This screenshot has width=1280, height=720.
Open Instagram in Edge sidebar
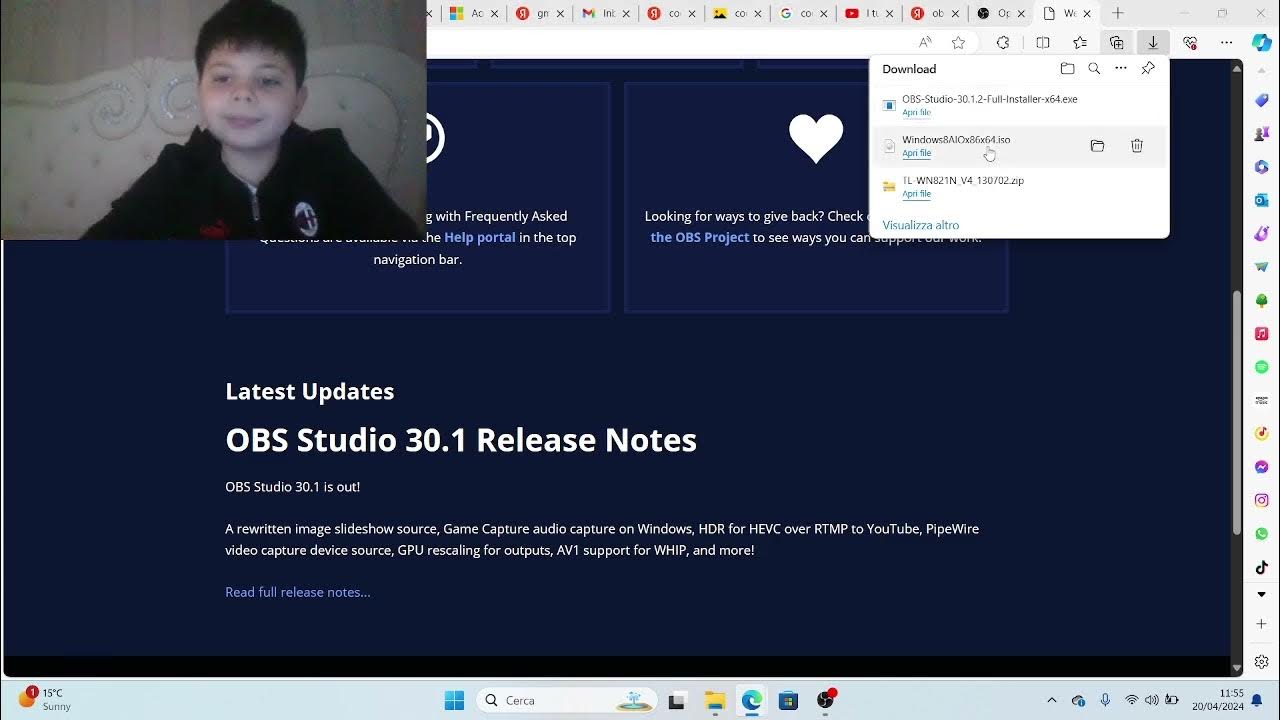click(1262, 500)
